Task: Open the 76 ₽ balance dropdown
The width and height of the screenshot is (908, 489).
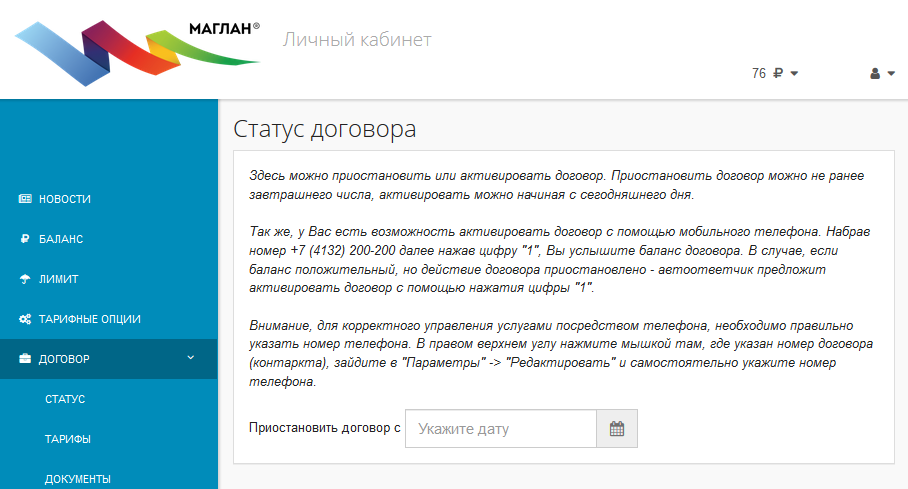Action: click(x=775, y=74)
